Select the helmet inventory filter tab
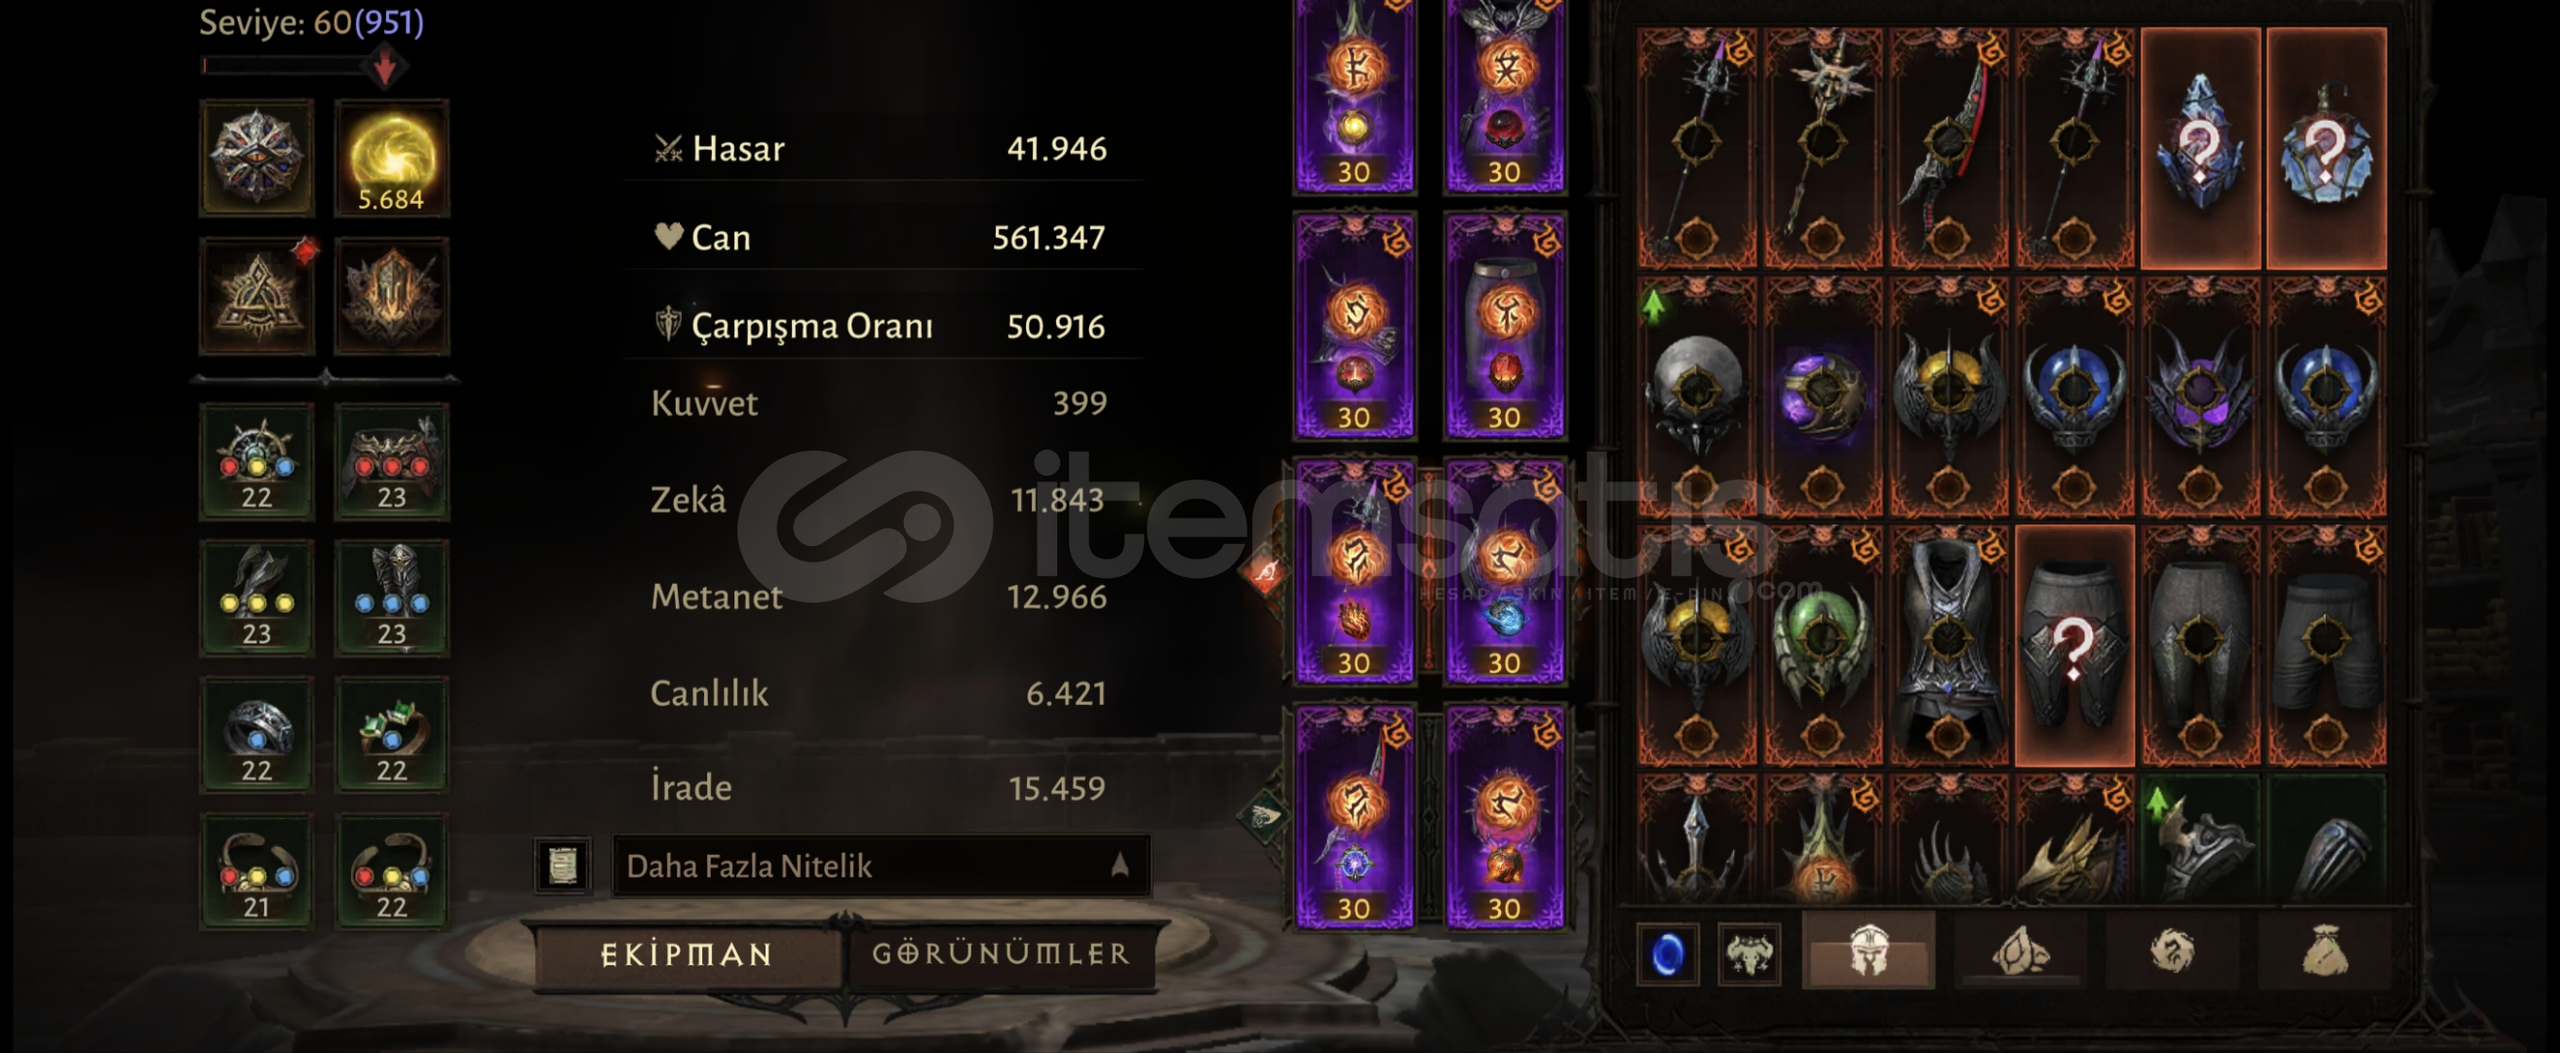The width and height of the screenshot is (2560, 1053). [x=1868, y=951]
